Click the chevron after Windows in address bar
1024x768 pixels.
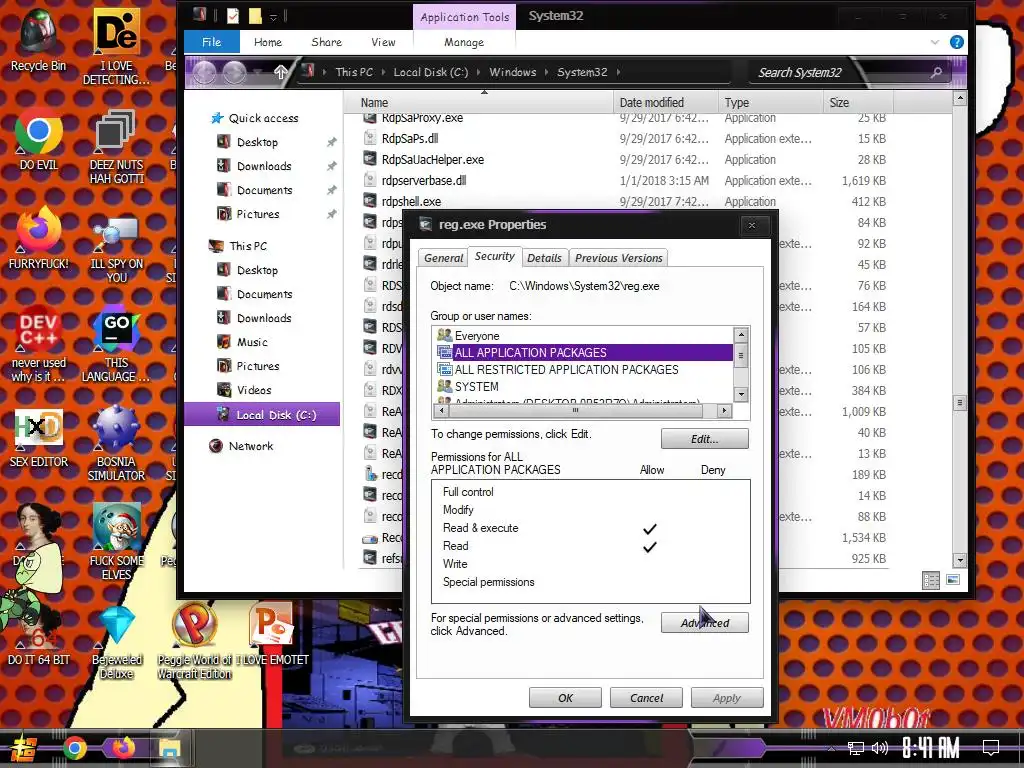tap(547, 72)
